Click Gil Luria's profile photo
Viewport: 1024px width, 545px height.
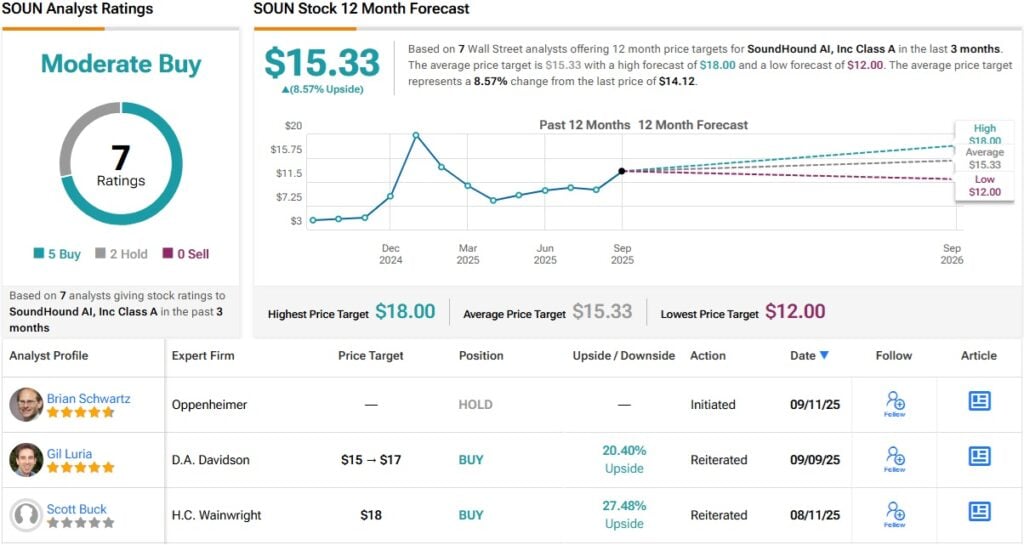[26, 460]
